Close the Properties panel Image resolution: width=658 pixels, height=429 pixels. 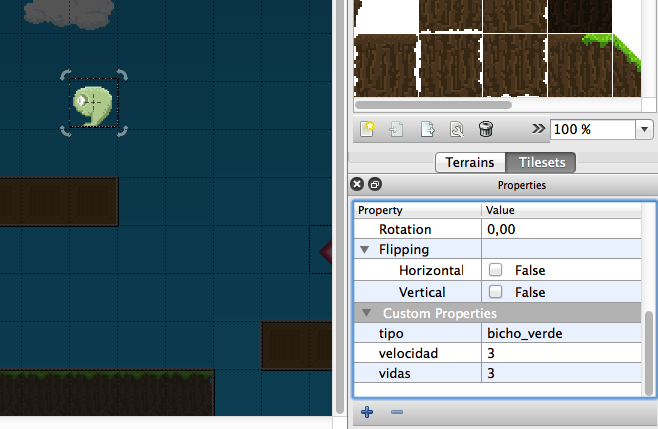click(357, 184)
